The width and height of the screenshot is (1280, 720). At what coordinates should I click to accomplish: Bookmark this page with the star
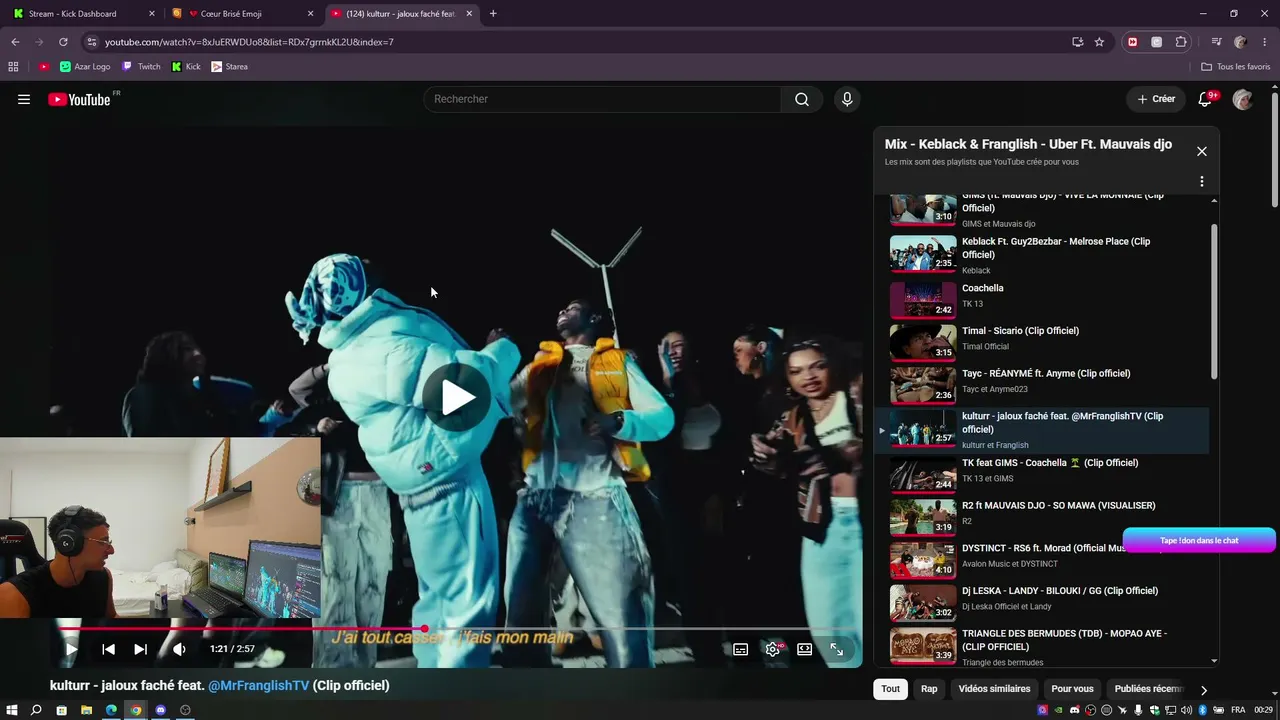point(1099,42)
